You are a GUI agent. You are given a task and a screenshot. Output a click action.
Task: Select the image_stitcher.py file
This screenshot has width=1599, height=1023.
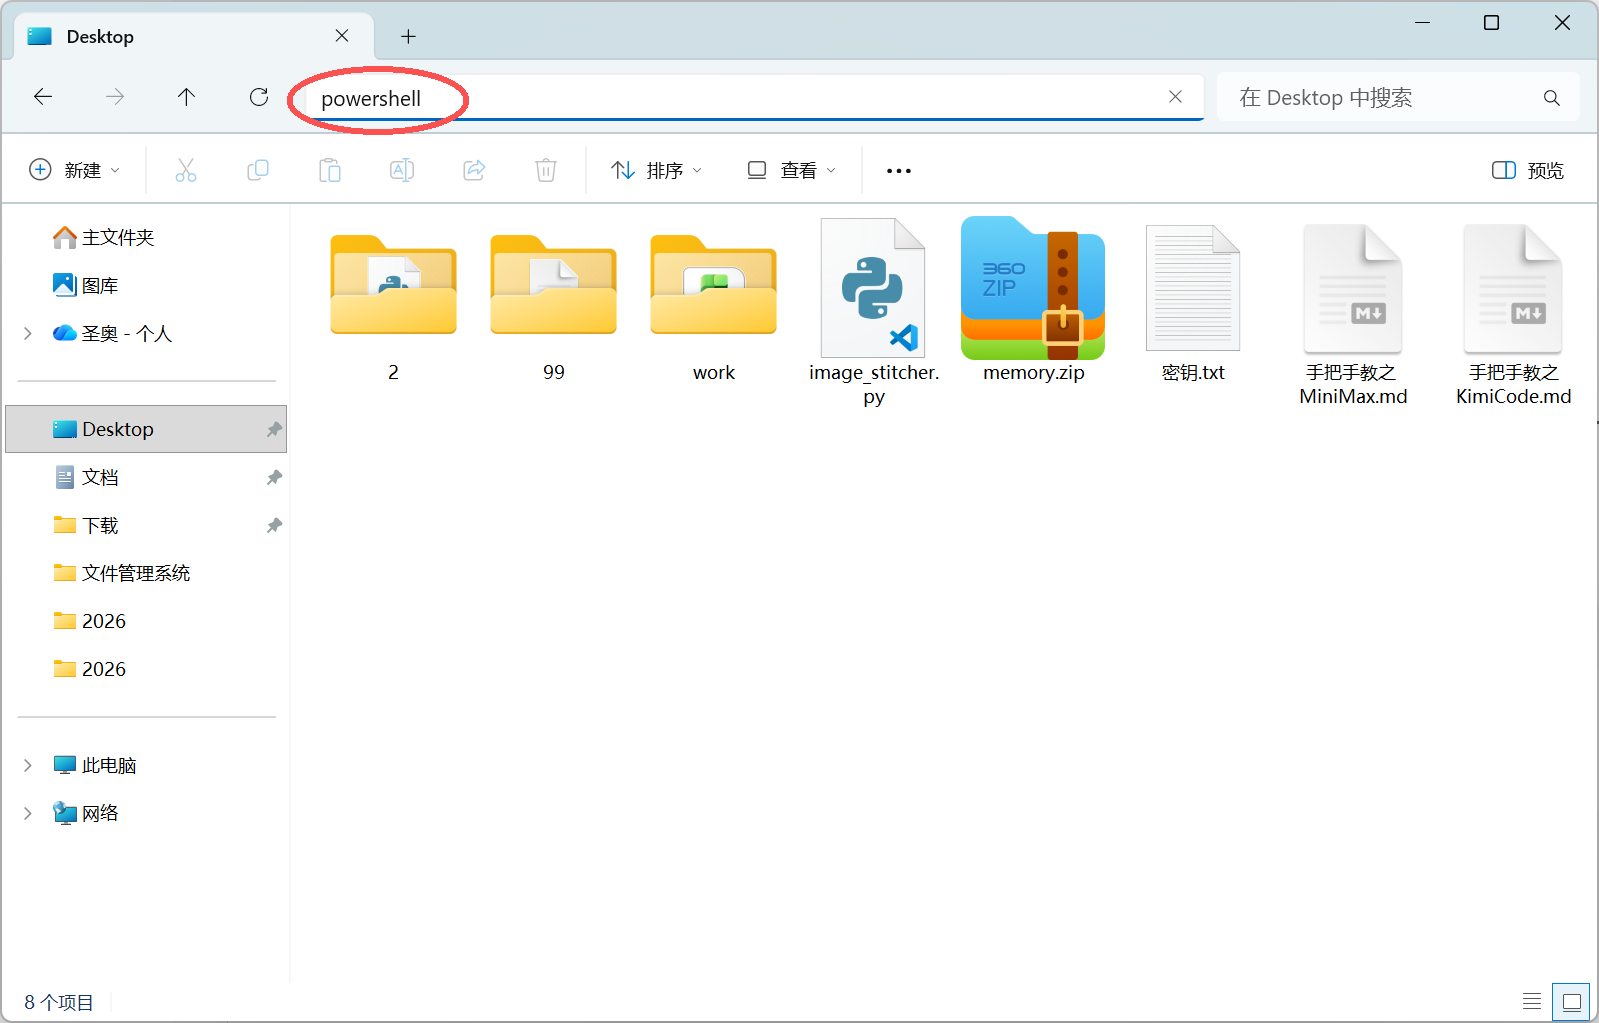click(873, 300)
